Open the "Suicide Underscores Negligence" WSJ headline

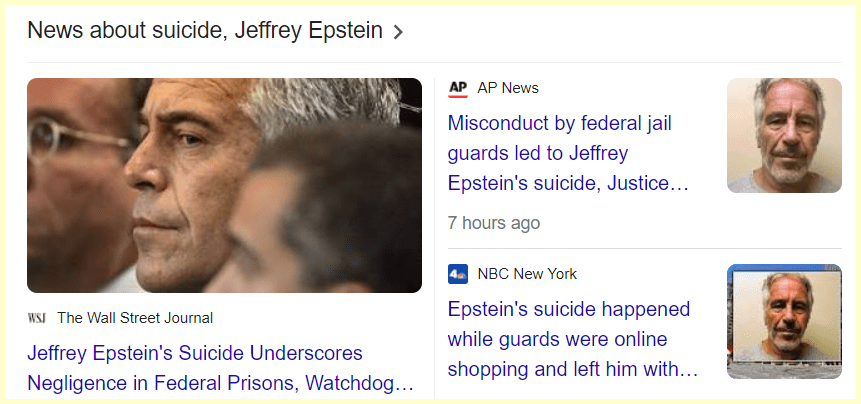pos(195,353)
